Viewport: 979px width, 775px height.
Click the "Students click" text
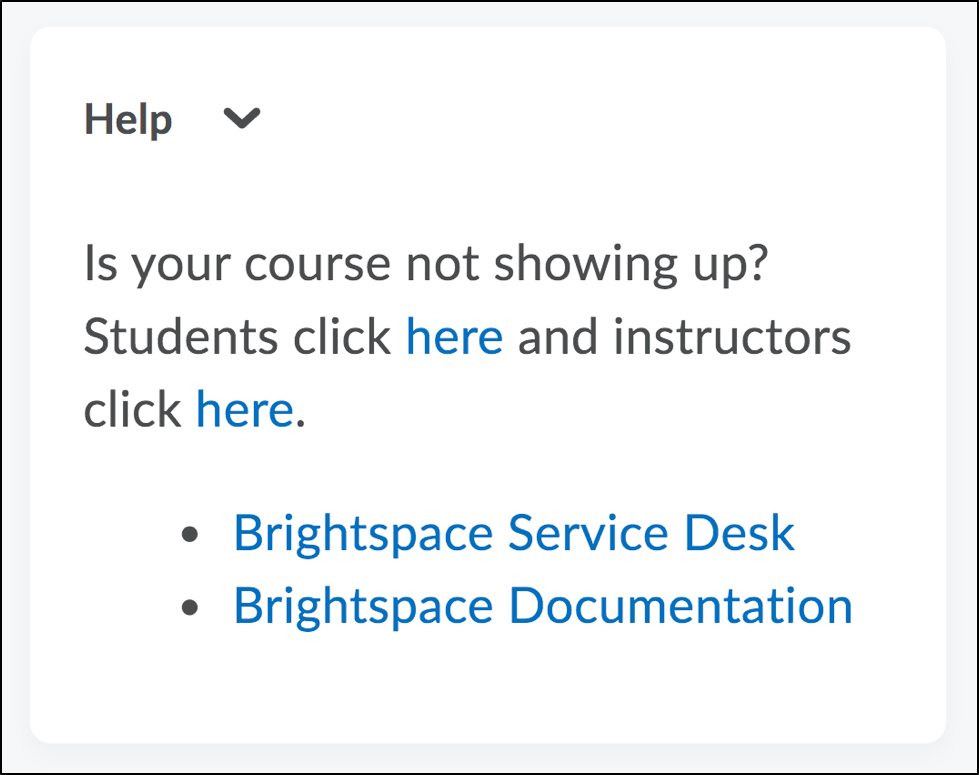tap(237, 337)
